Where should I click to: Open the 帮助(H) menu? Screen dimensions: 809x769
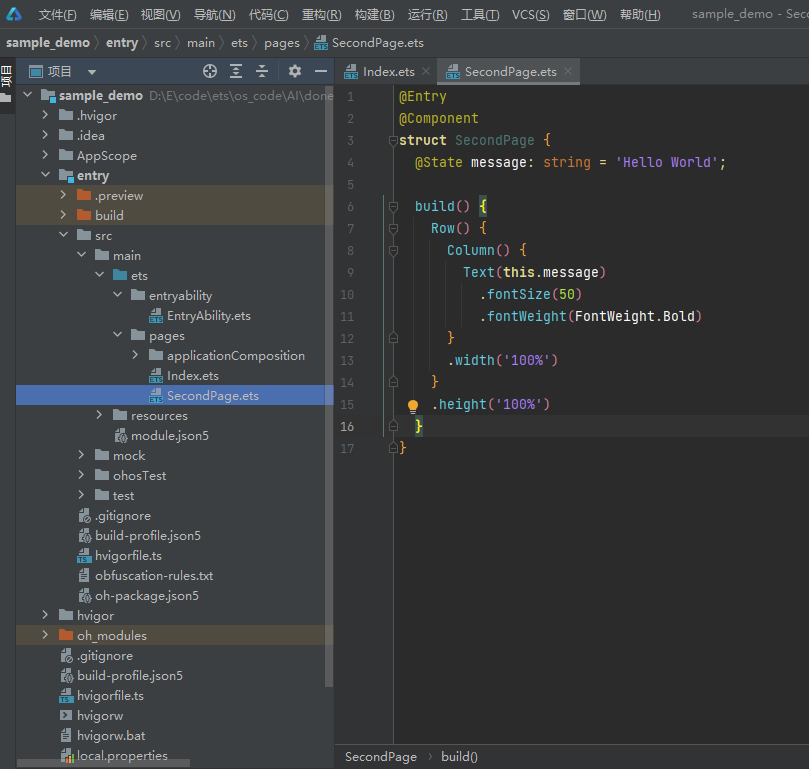click(640, 14)
